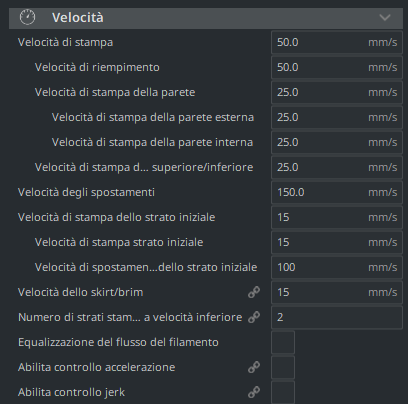Click link icon for Abilita controllo jerk
408x404 pixels.
click(x=254, y=392)
